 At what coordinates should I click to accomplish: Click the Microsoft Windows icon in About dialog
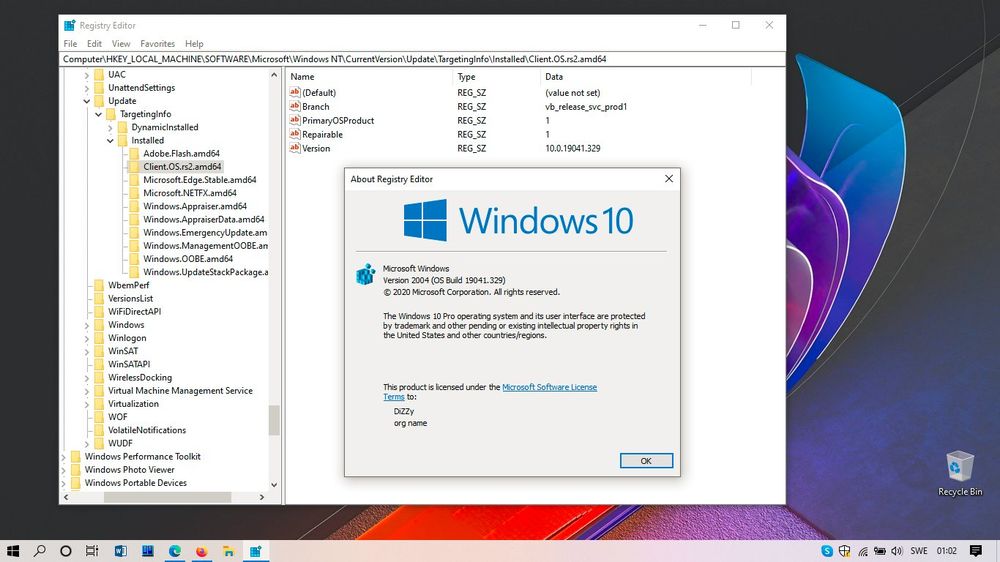click(365, 274)
